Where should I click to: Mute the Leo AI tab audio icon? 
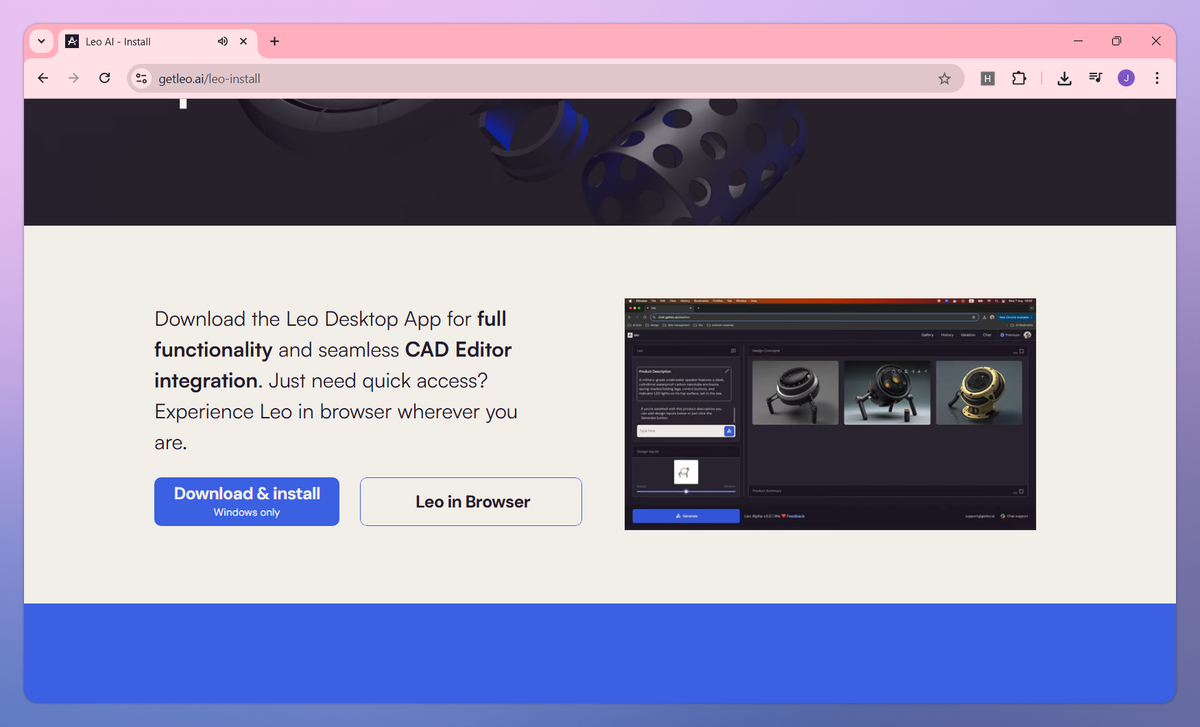(222, 41)
